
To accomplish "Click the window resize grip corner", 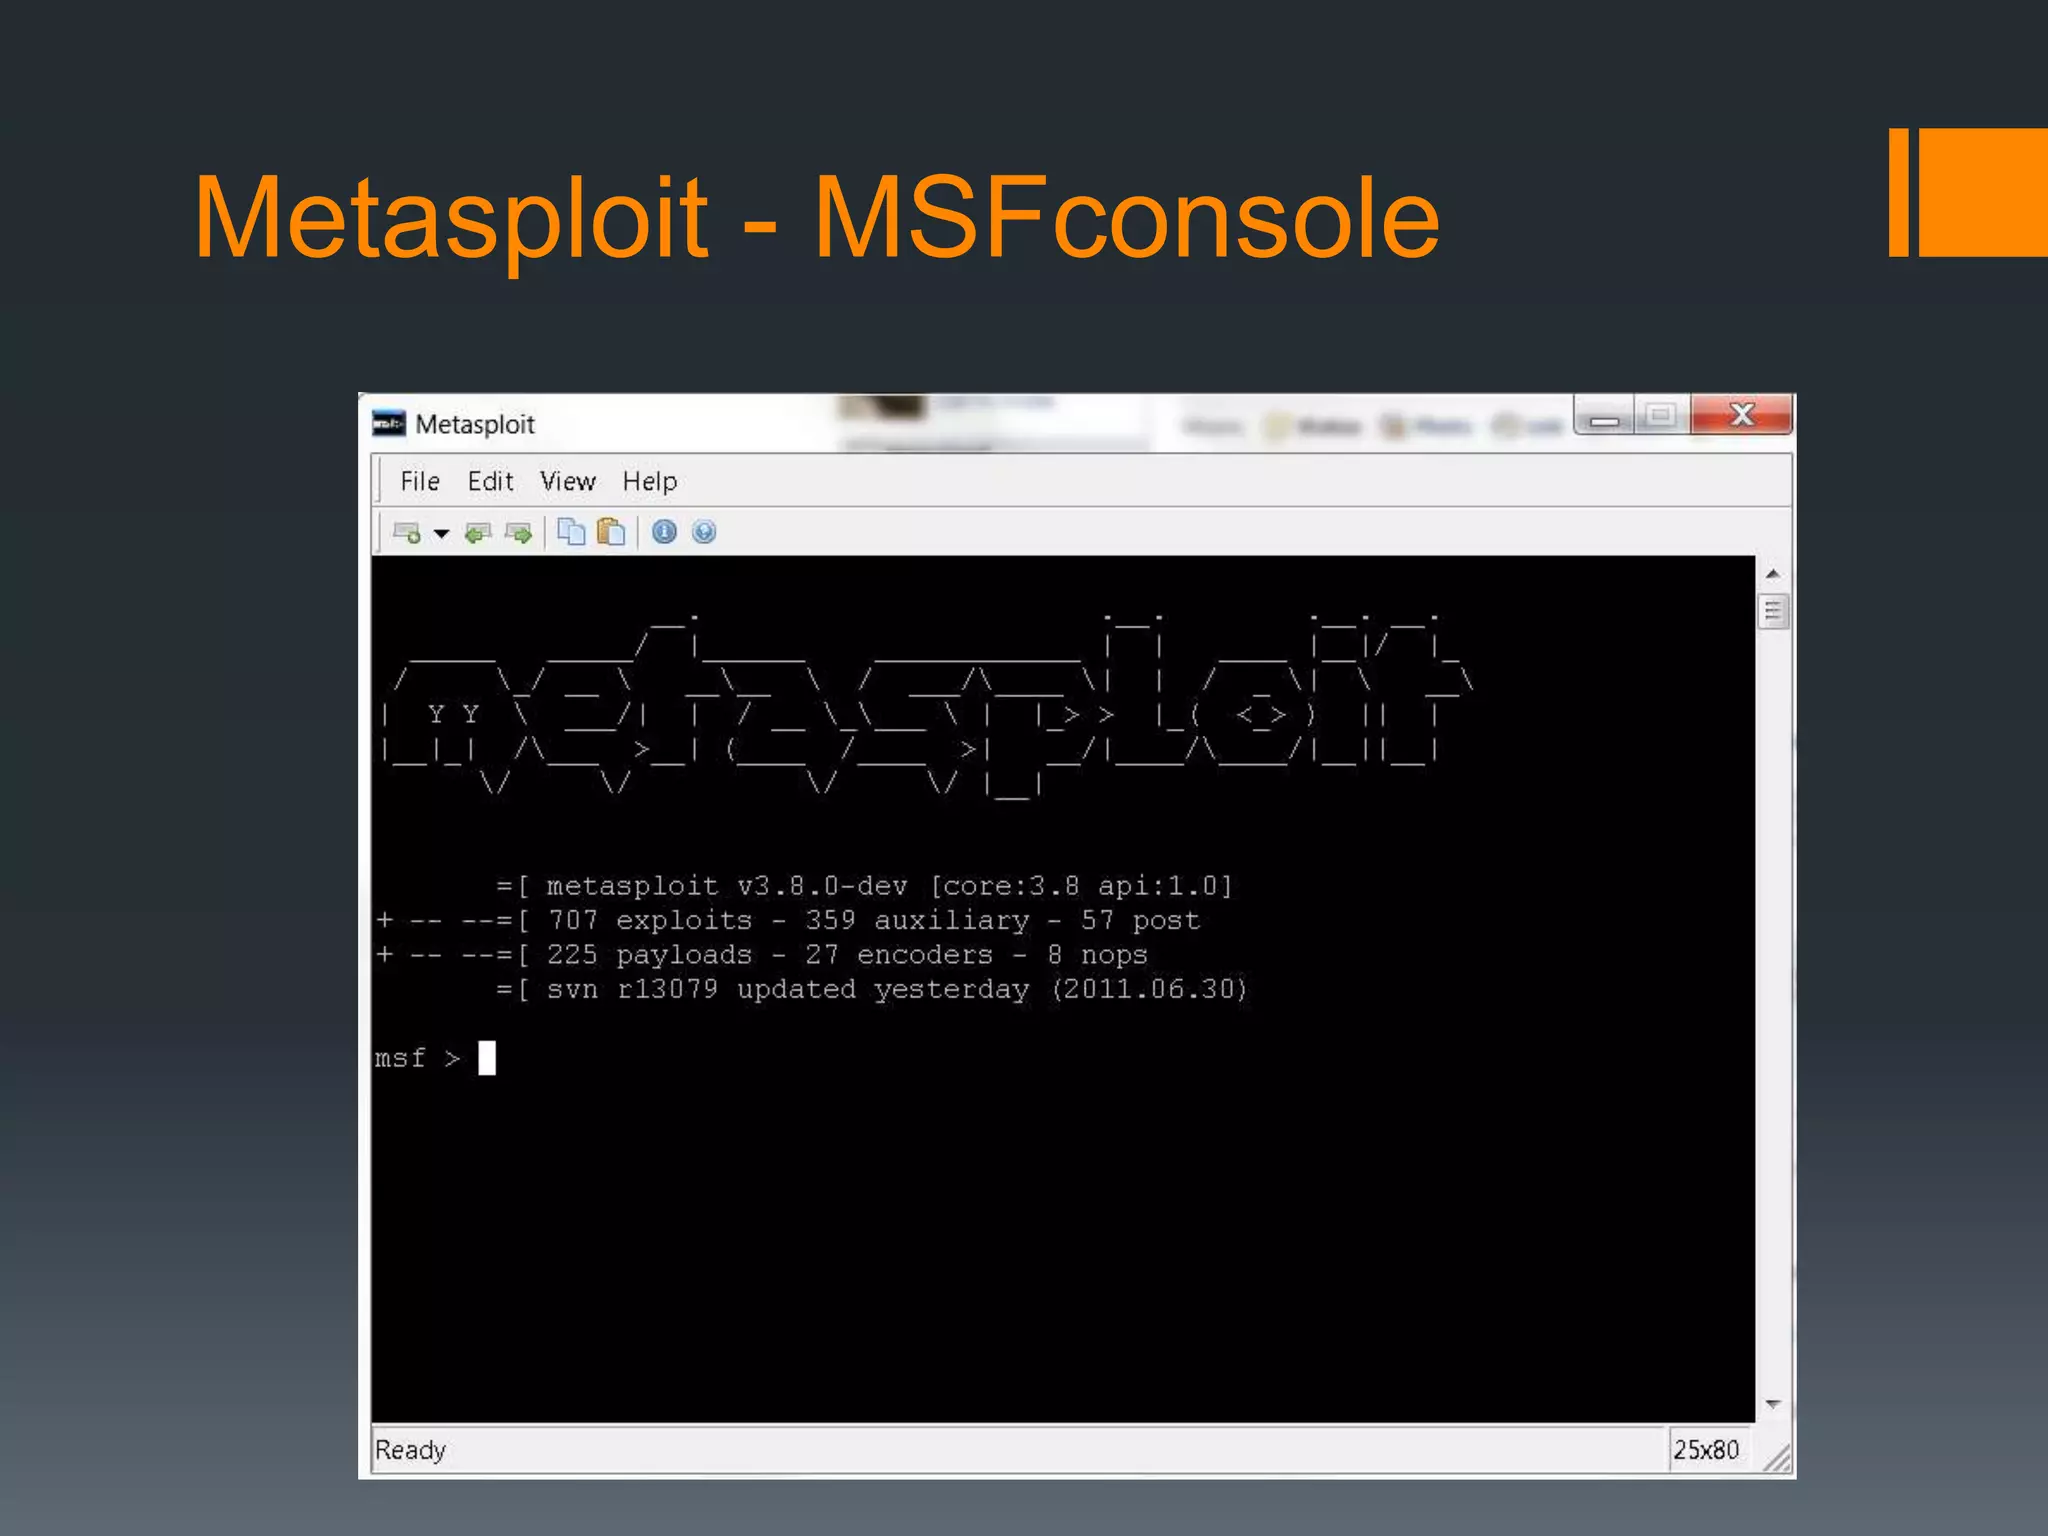I will tap(1779, 1461).
